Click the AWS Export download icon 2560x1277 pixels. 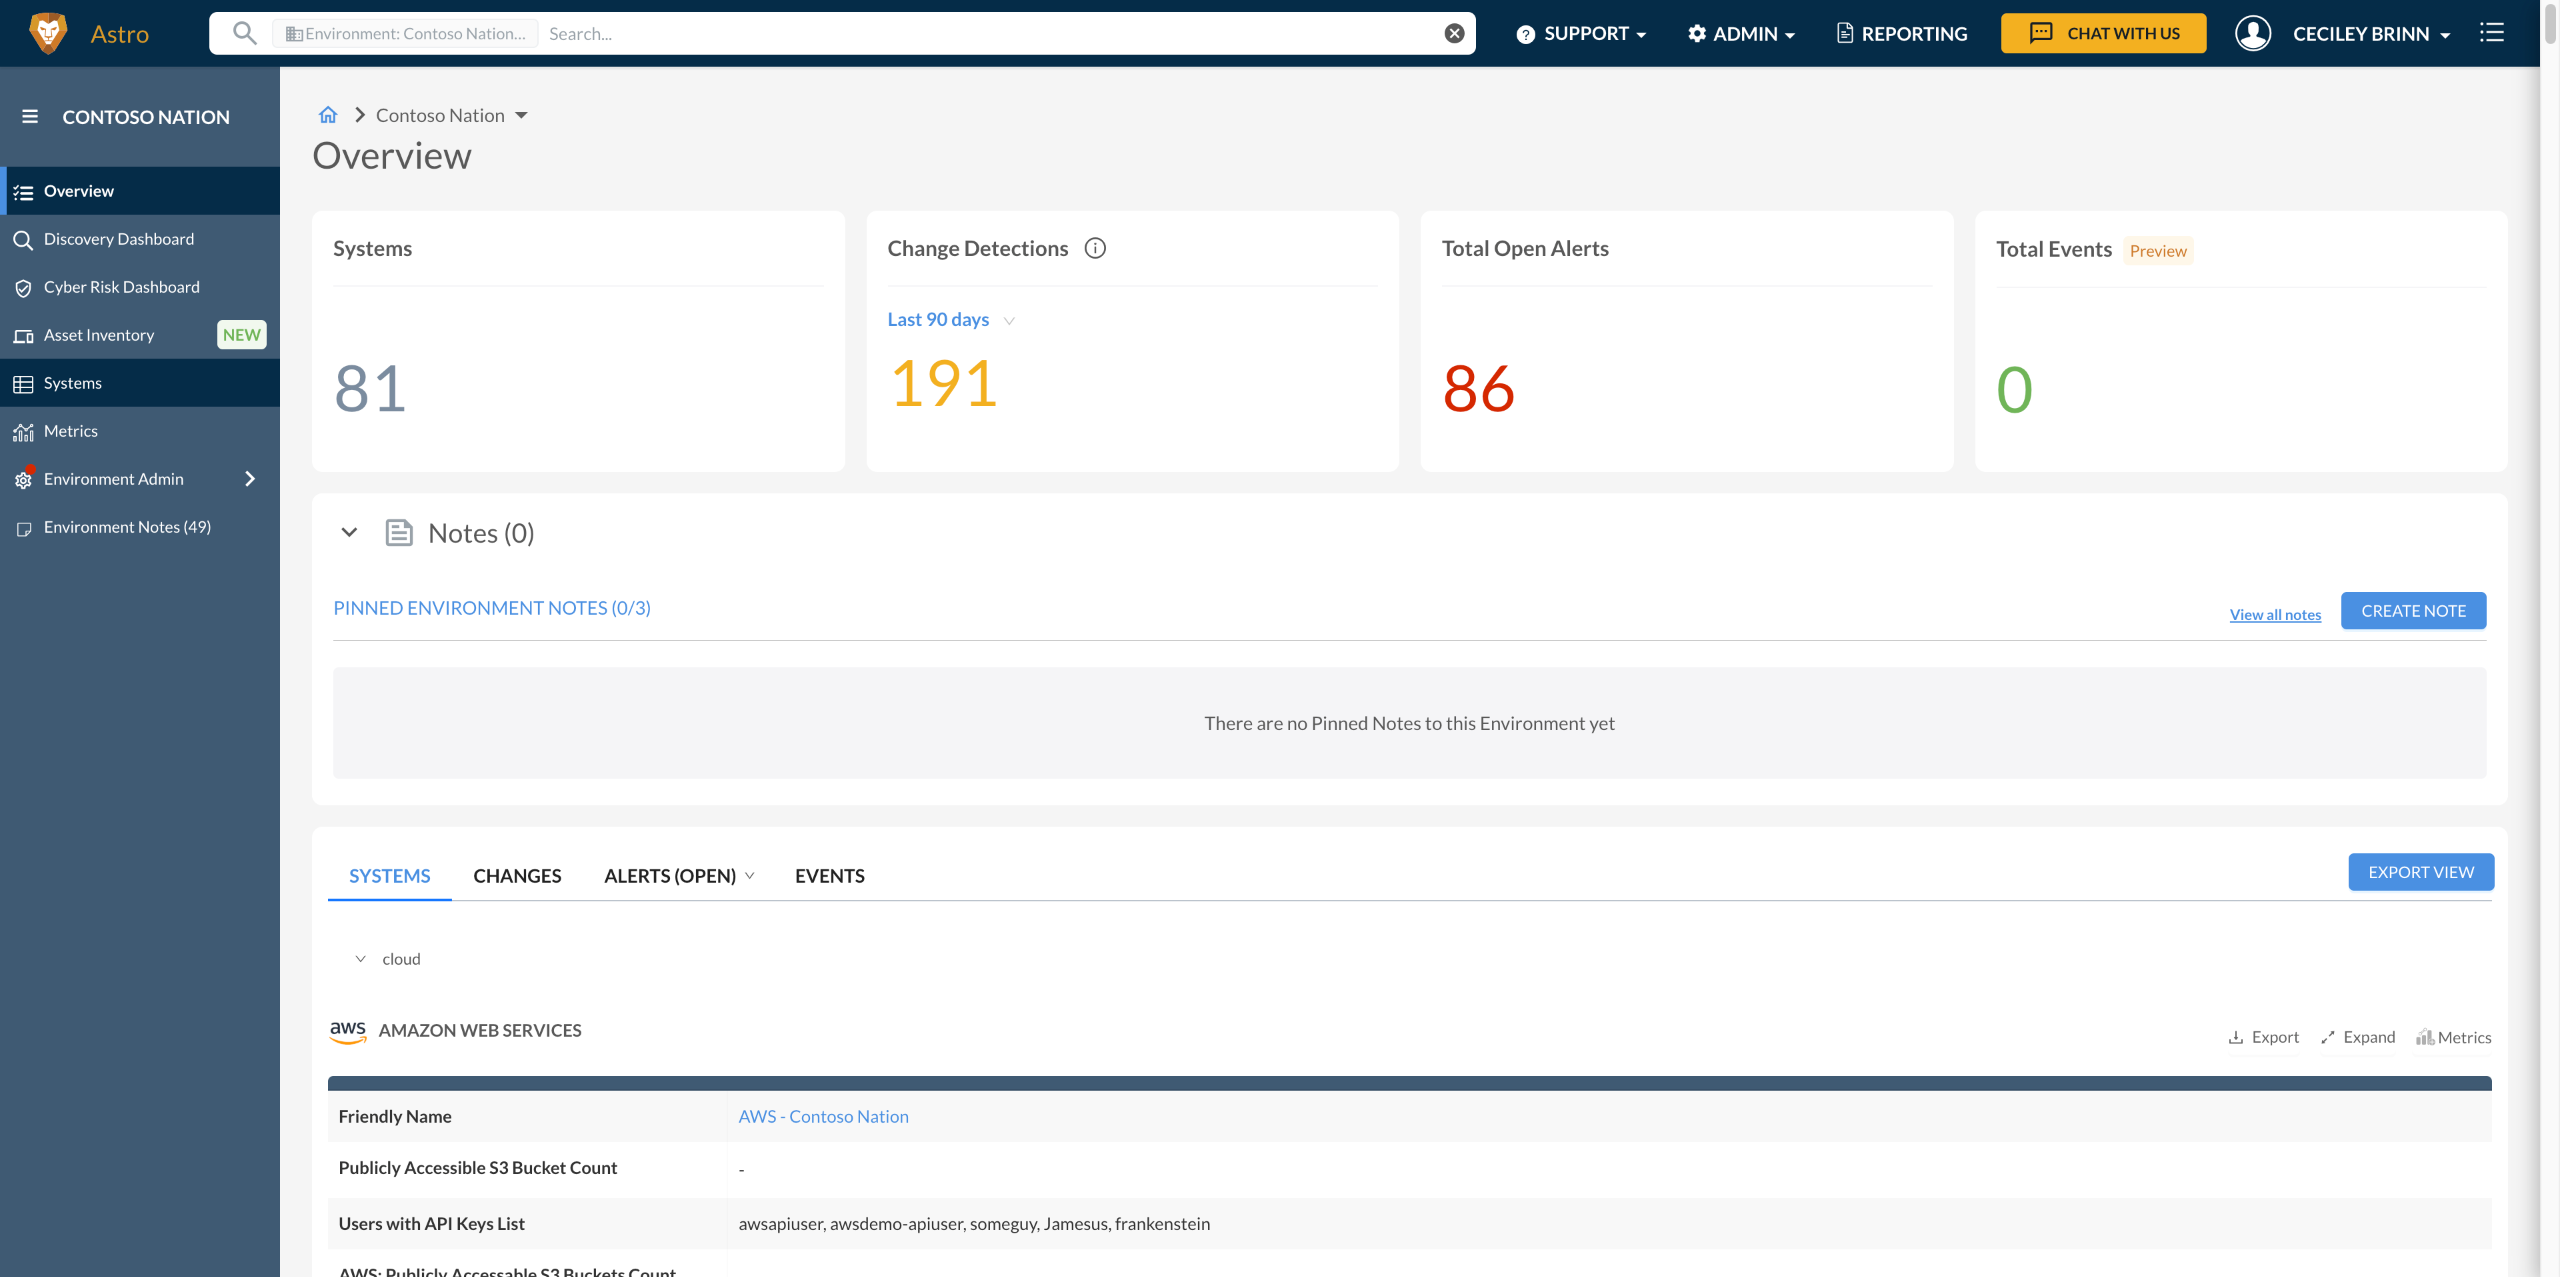click(2236, 1037)
